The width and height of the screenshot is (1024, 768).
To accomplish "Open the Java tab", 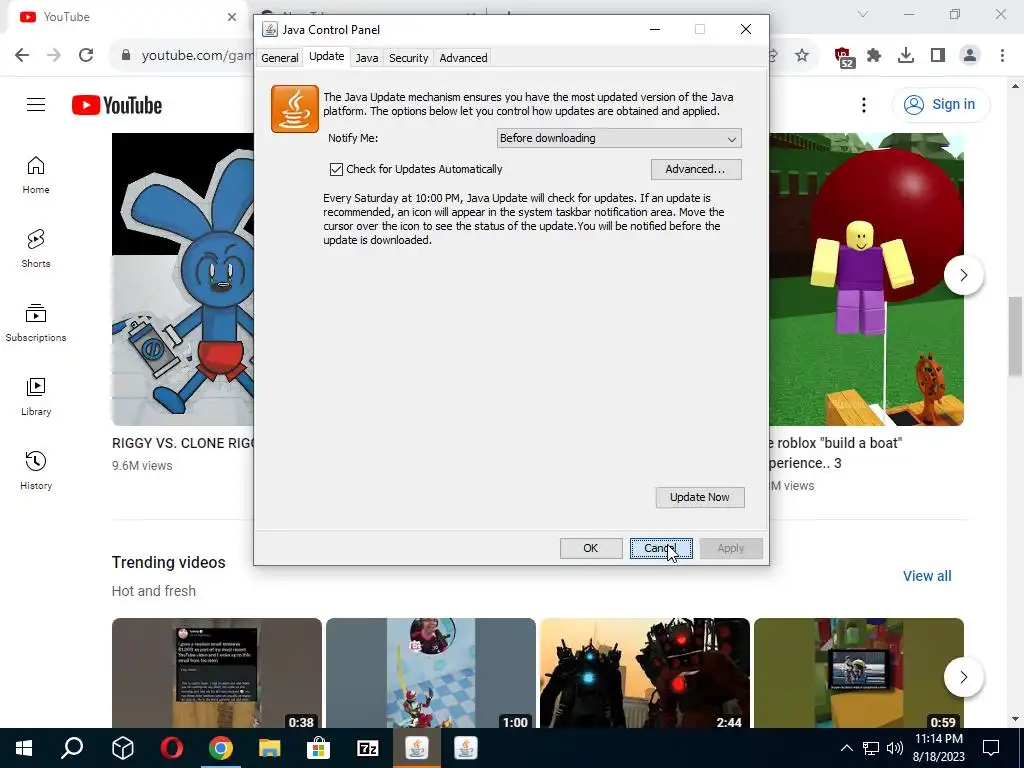I will (x=367, y=57).
